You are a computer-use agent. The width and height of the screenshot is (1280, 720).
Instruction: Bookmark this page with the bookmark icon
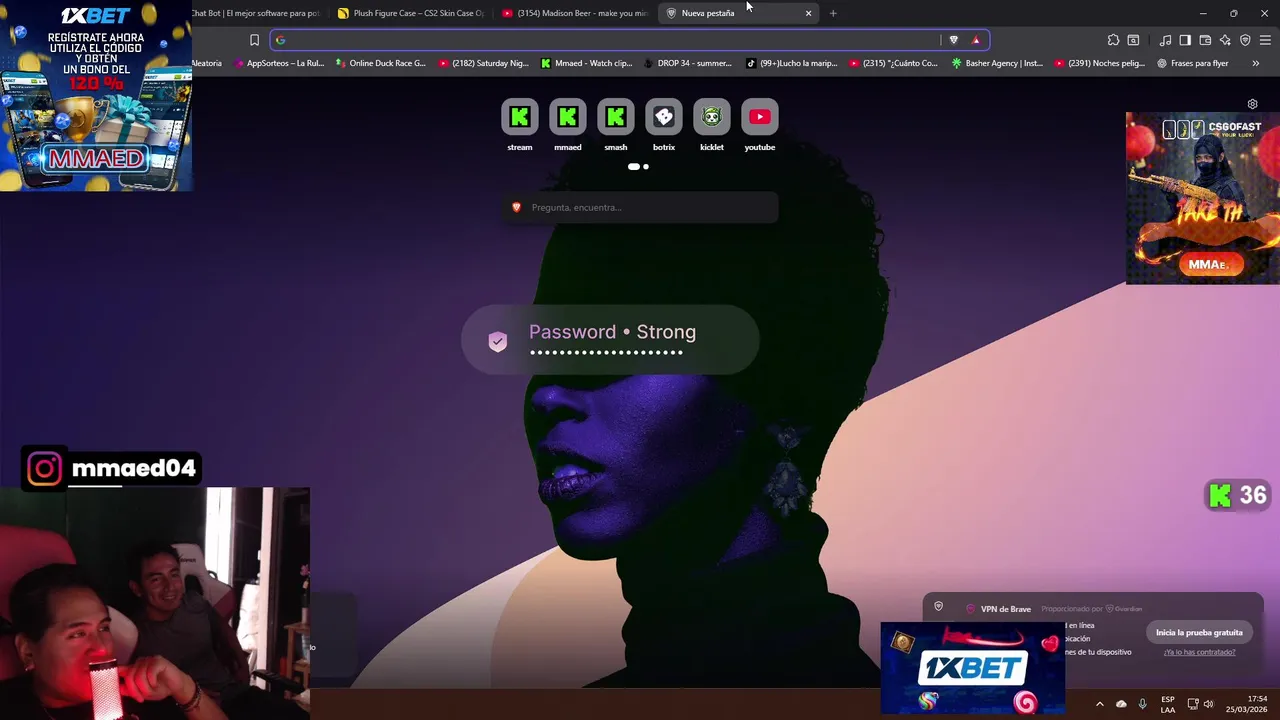[x=254, y=40]
